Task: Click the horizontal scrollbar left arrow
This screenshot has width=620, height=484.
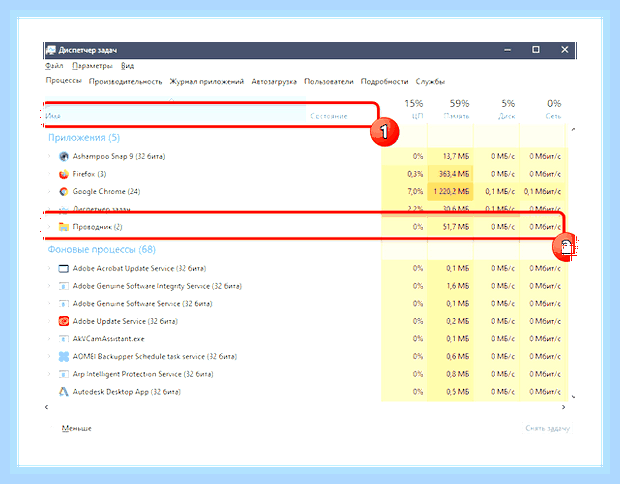Action: tap(47, 407)
